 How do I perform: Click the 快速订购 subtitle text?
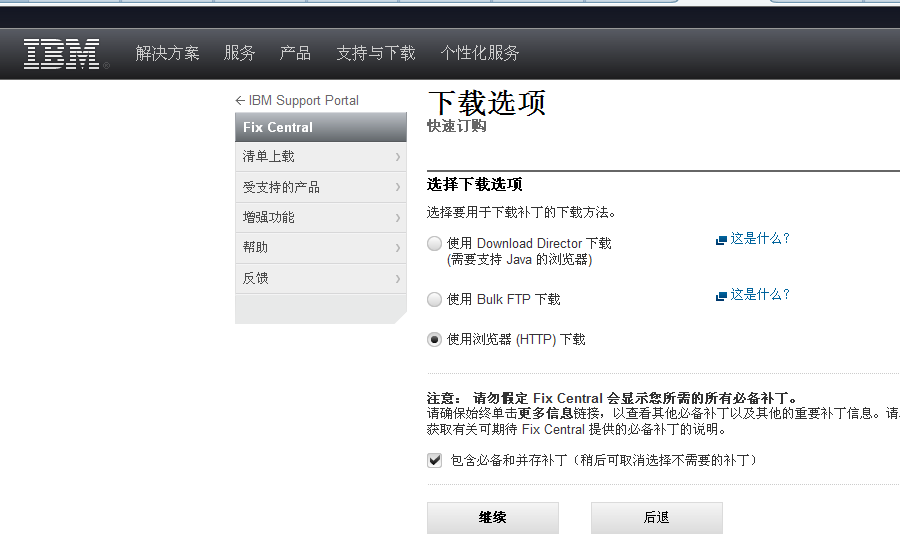point(457,126)
